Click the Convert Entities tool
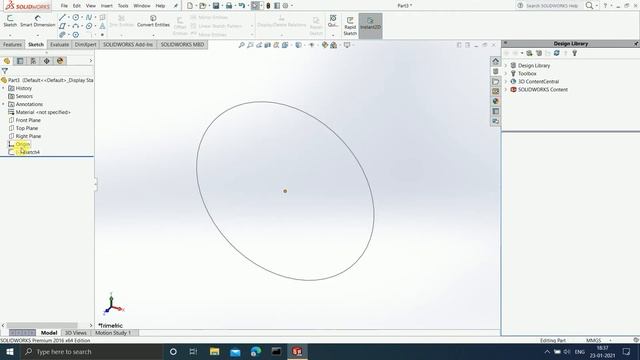 click(153, 21)
